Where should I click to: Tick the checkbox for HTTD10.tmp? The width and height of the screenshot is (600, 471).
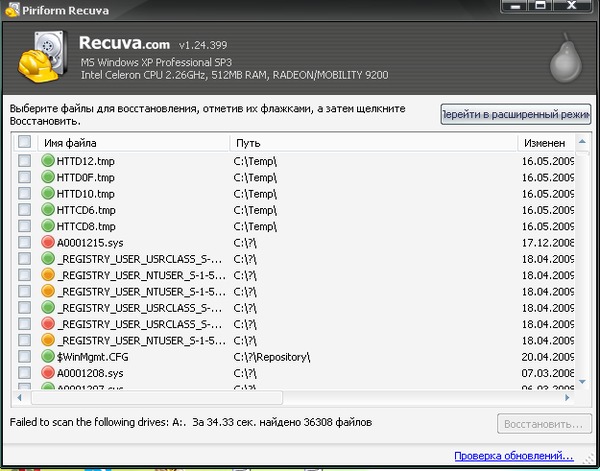[24, 193]
